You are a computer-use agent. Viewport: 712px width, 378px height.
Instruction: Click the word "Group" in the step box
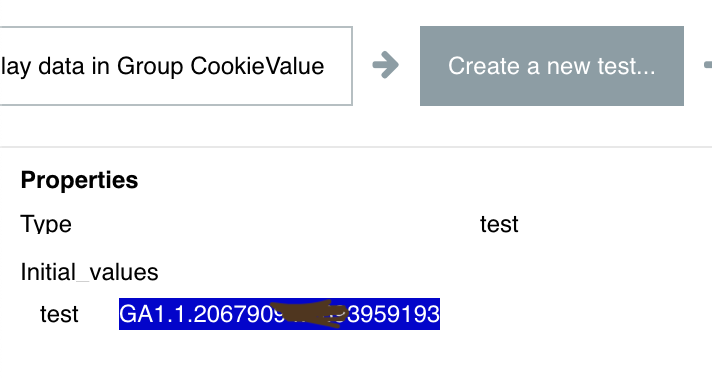click(150, 67)
